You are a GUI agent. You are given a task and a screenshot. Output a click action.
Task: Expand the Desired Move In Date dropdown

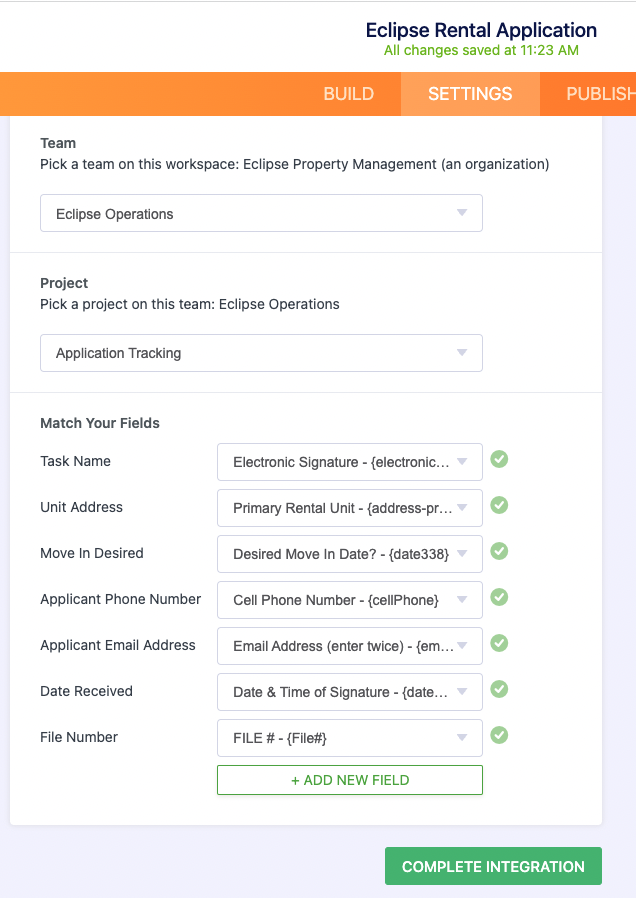point(350,554)
